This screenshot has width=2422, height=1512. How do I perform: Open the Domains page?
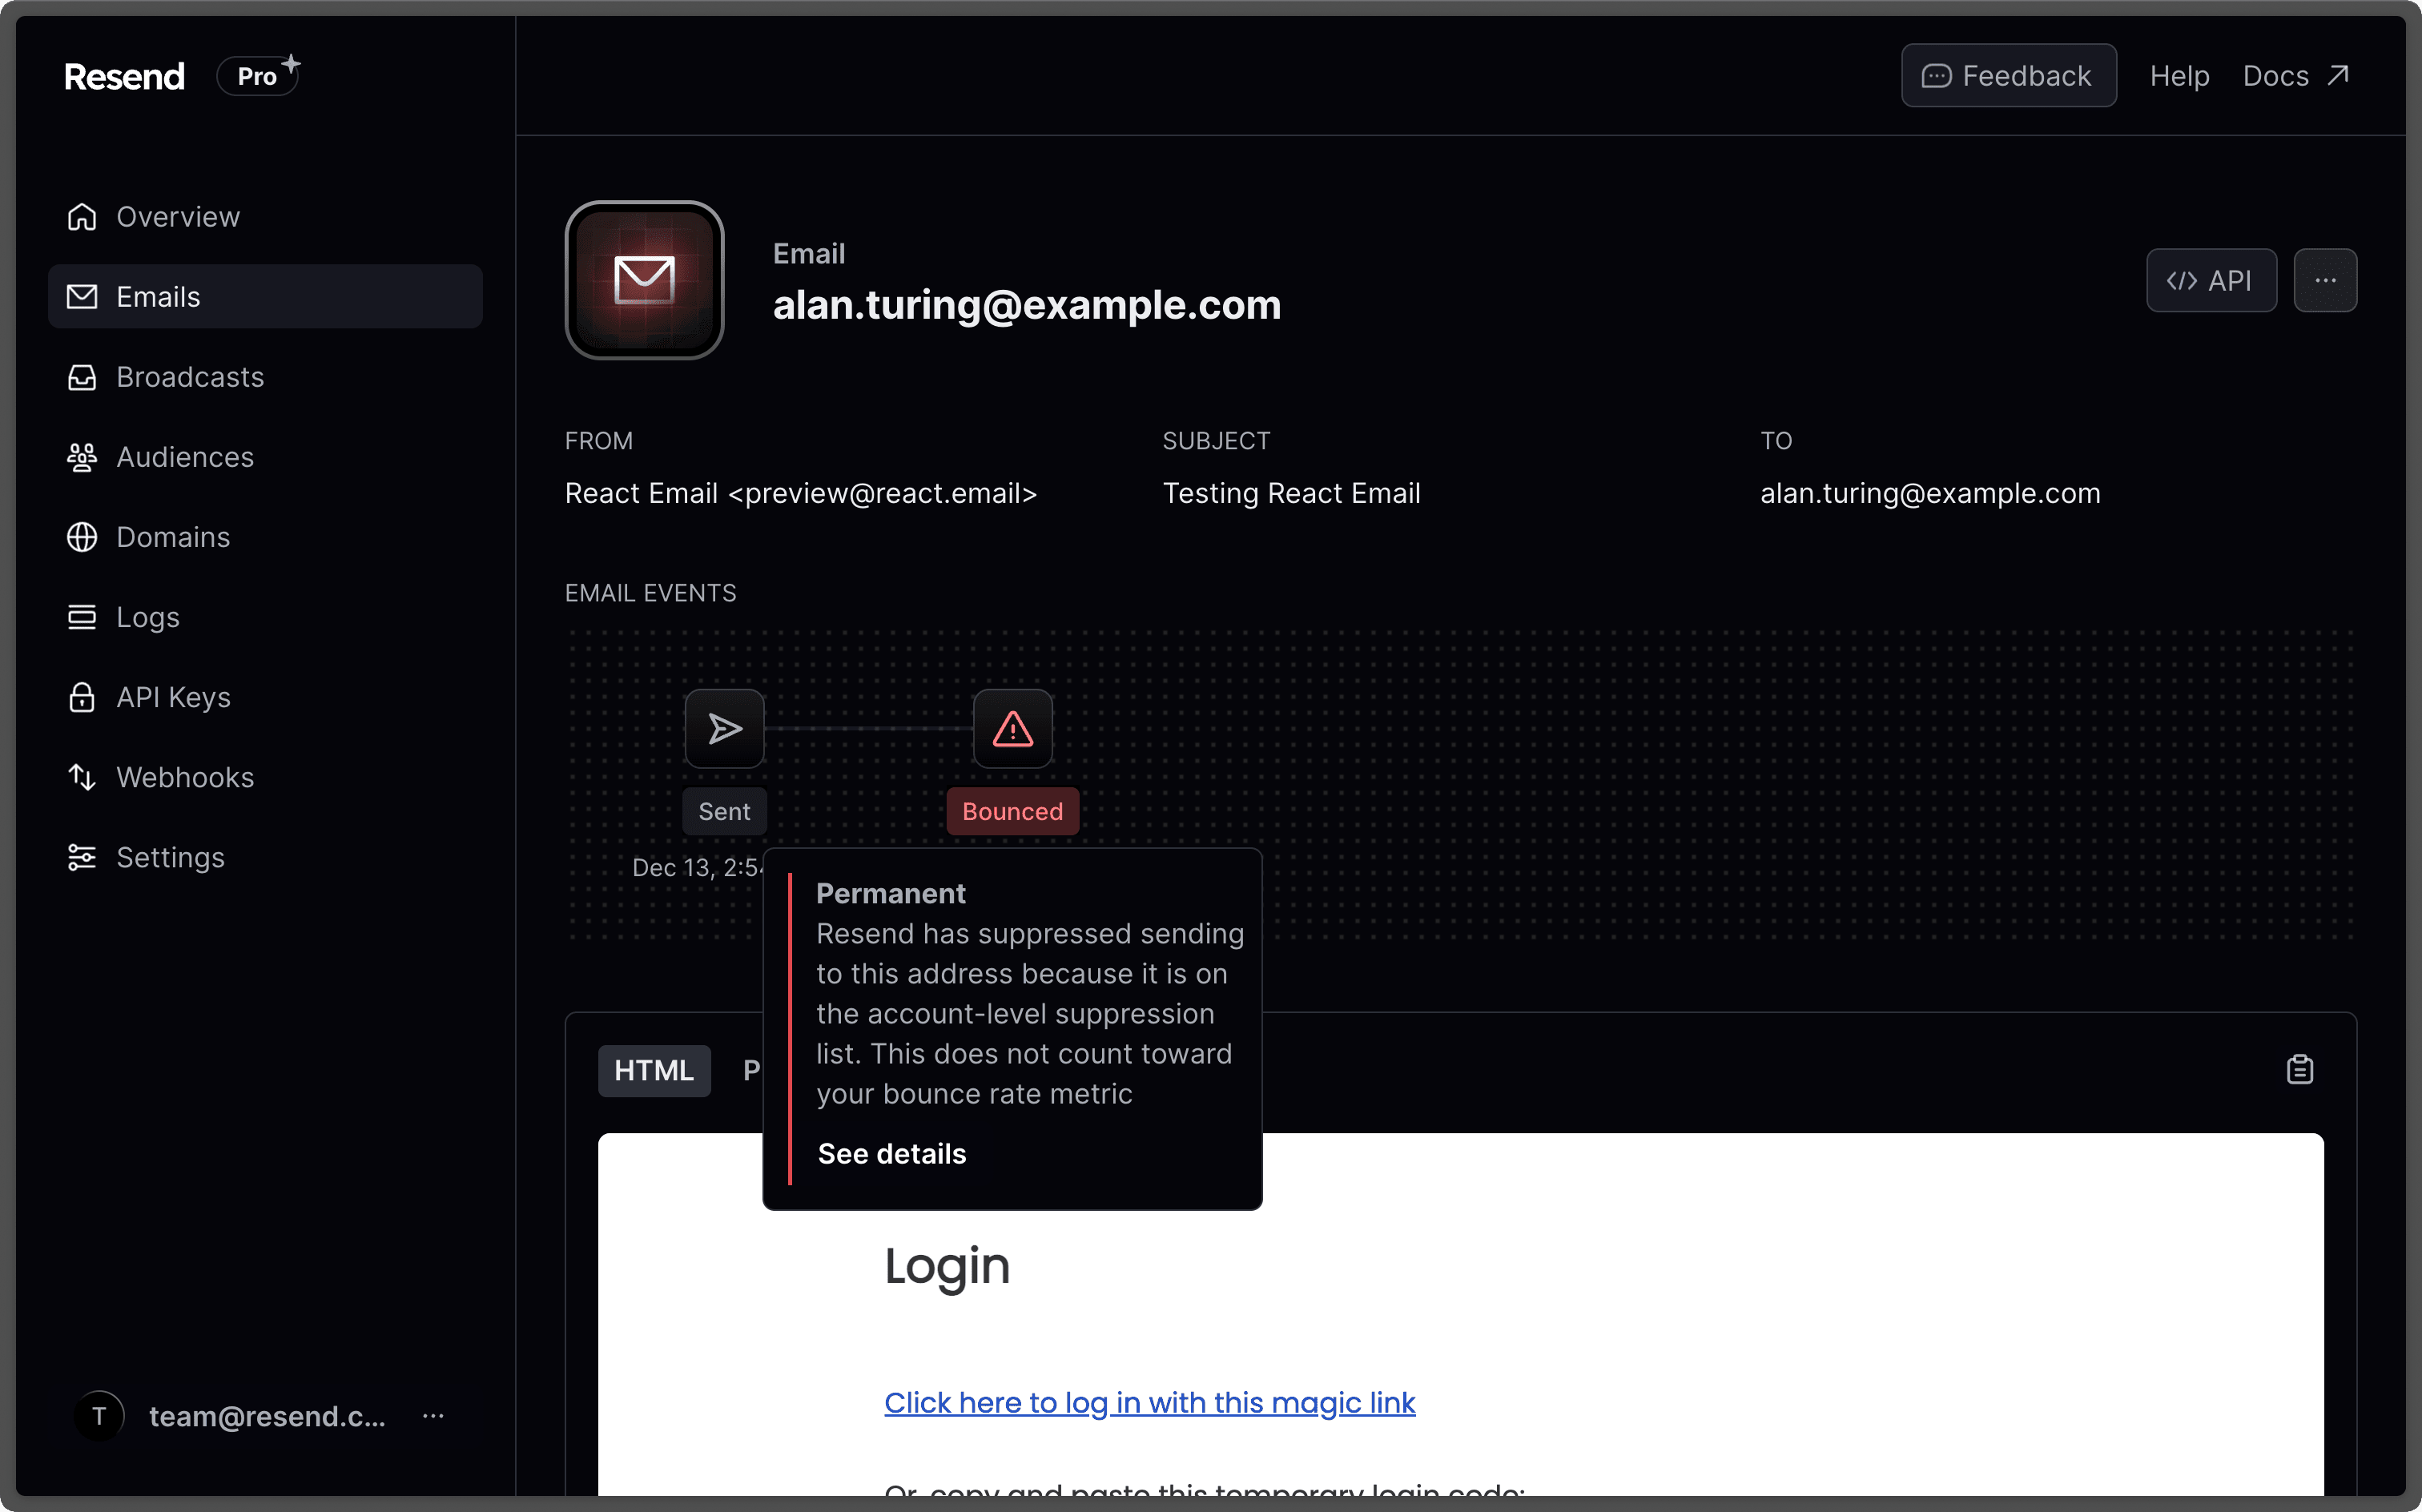tap(173, 537)
